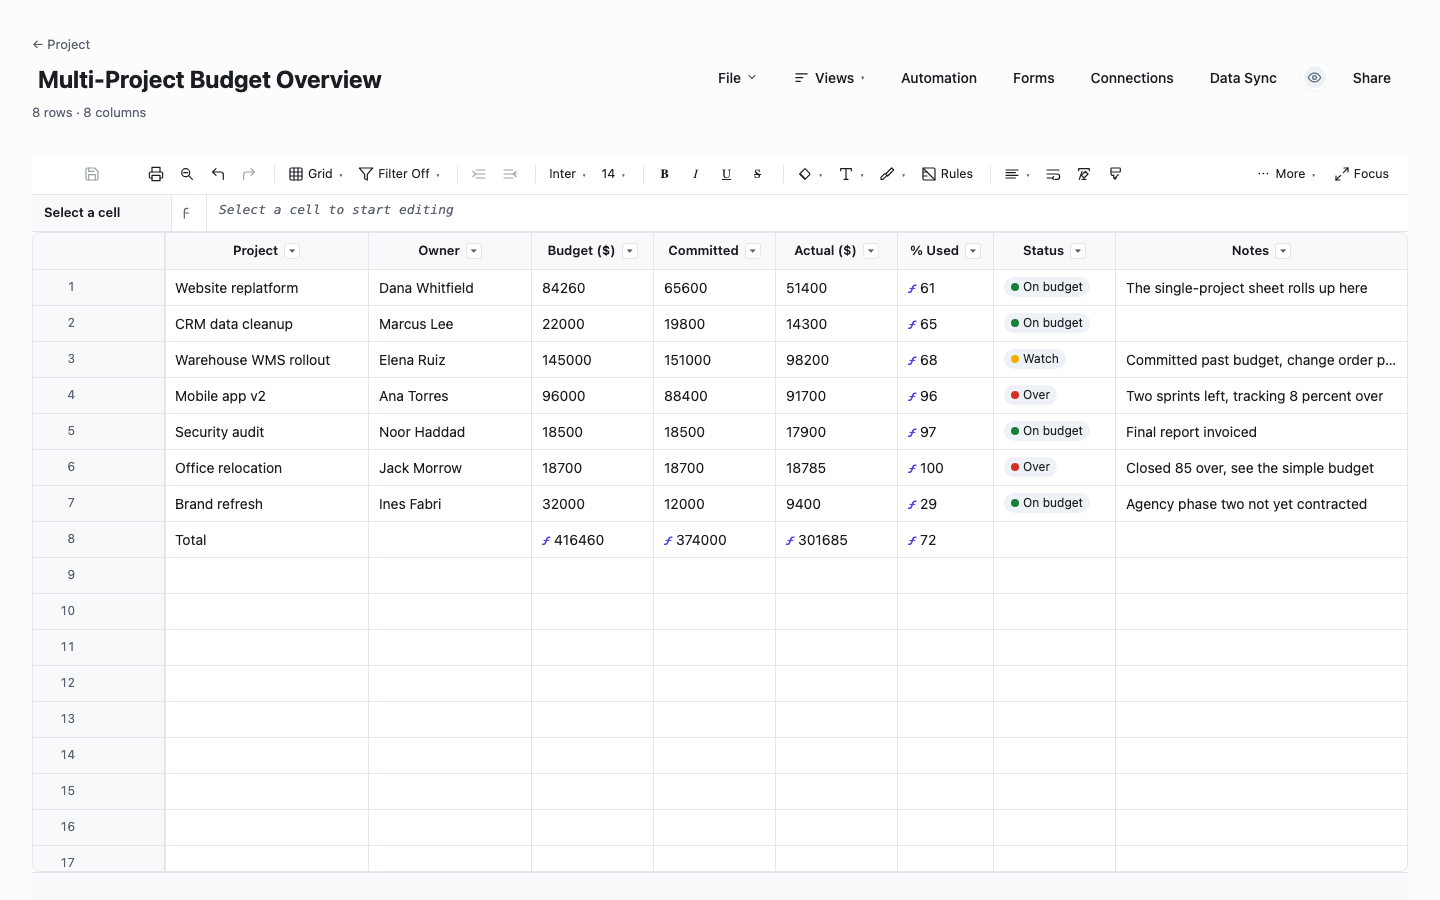Click the Over badge for Mobile app v2

[1030, 395]
